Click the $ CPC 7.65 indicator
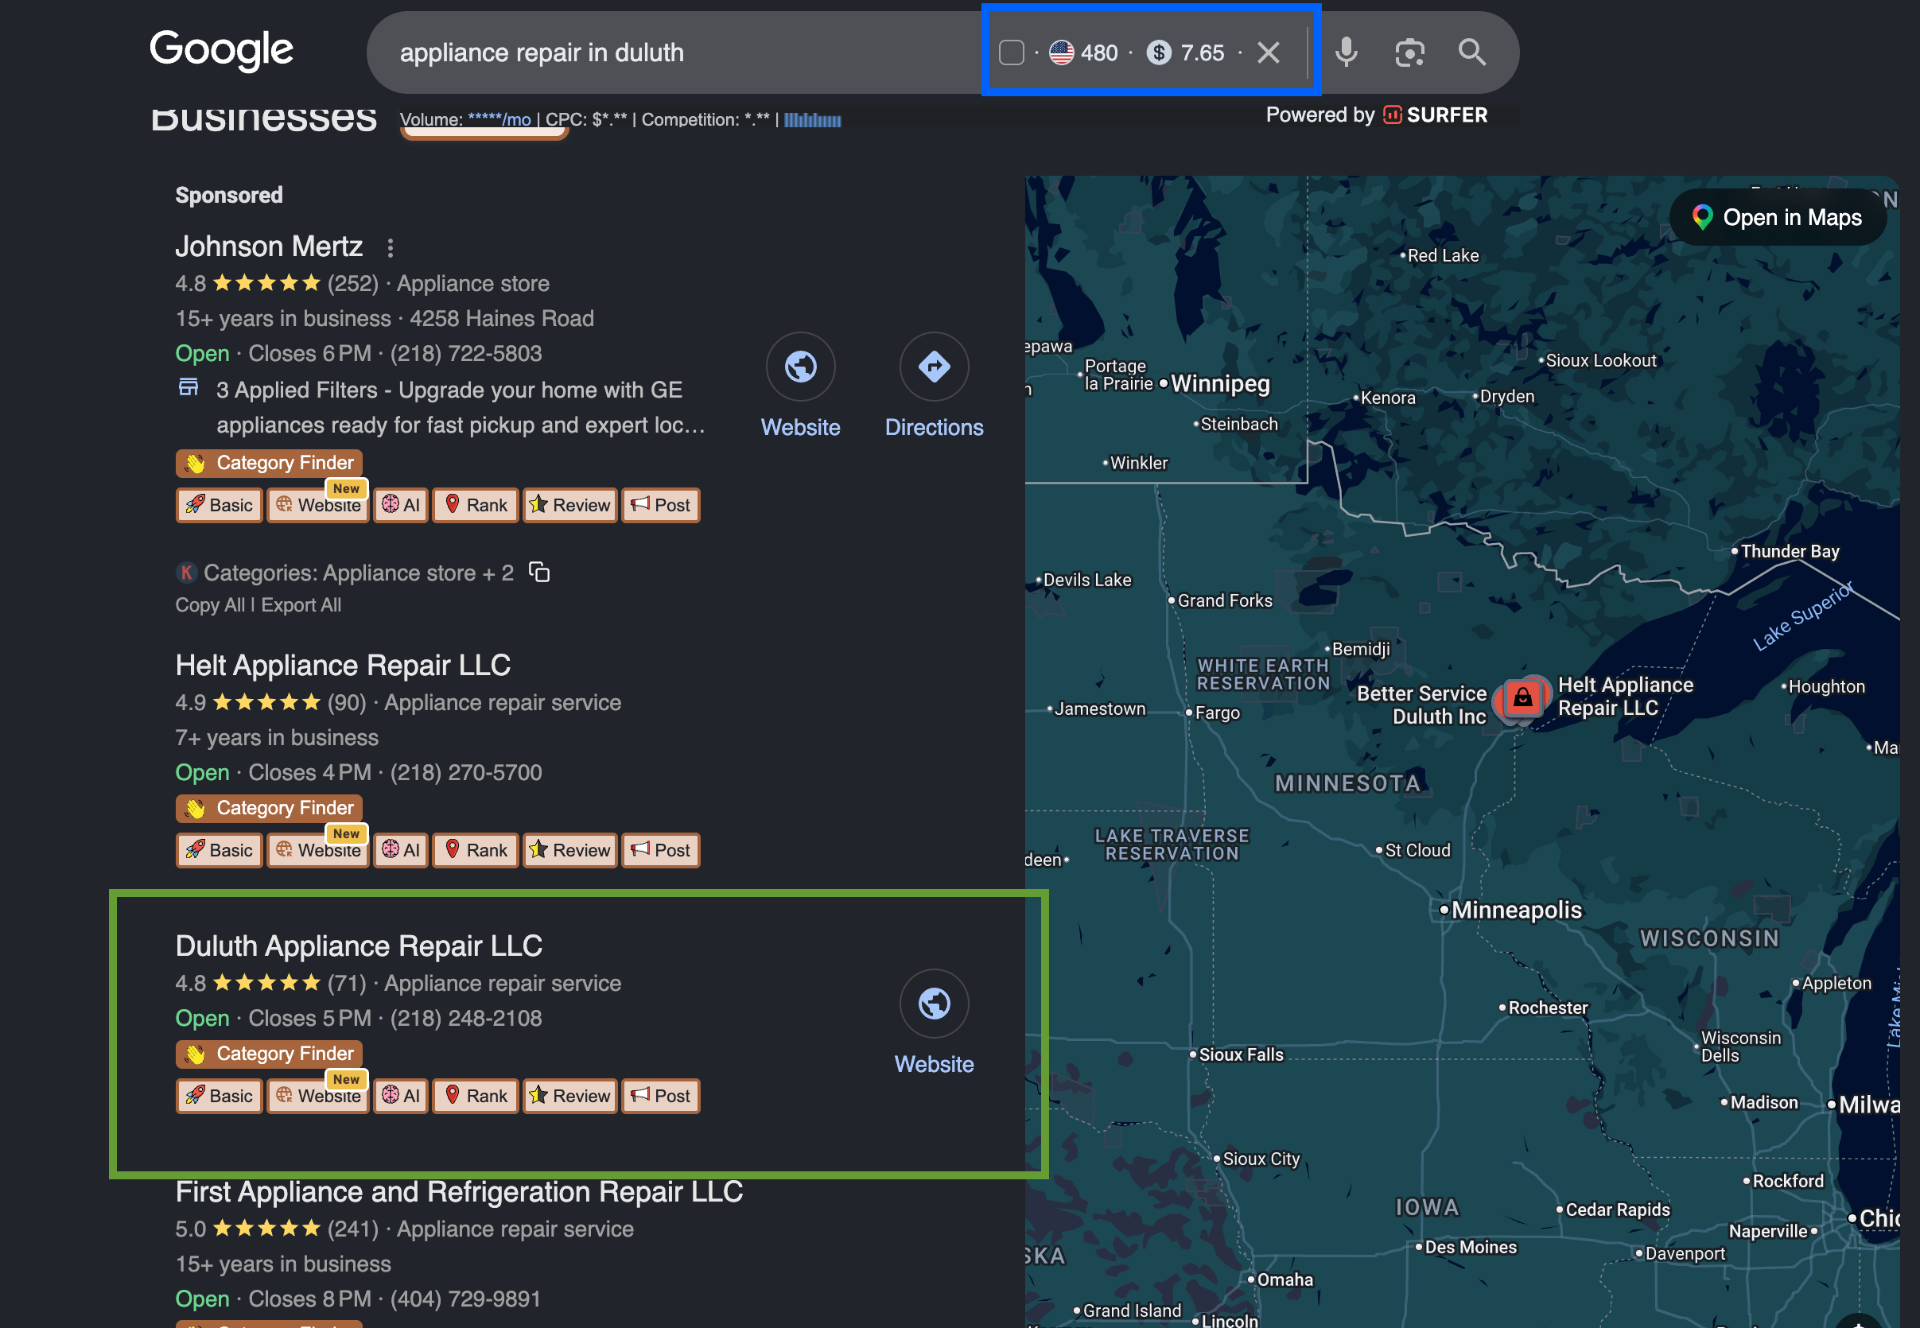Viewport: 1920px width, 1328px height. tap(1186, 52)
